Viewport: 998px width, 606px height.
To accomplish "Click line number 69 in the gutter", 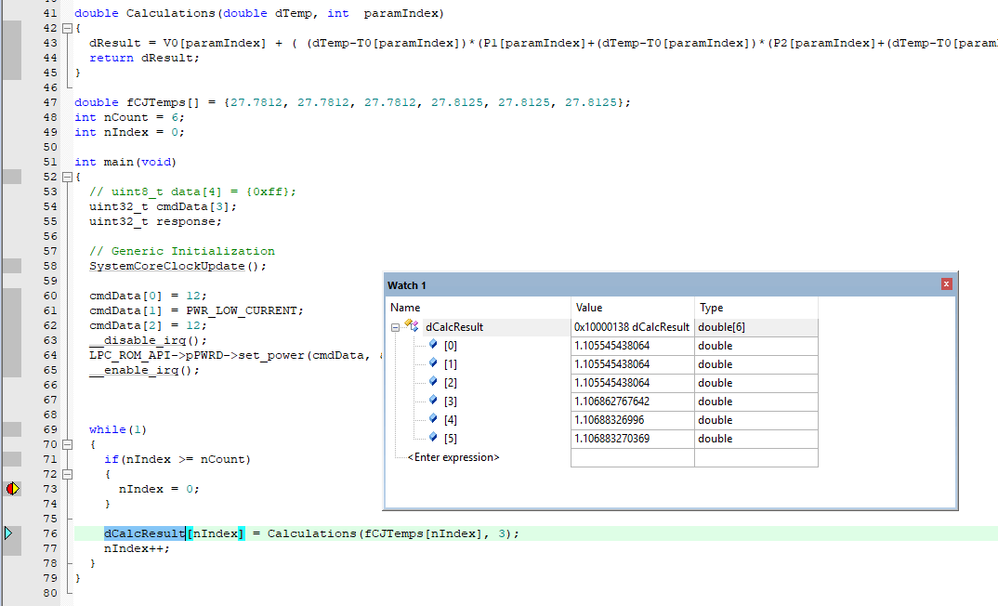I will 50,430.
